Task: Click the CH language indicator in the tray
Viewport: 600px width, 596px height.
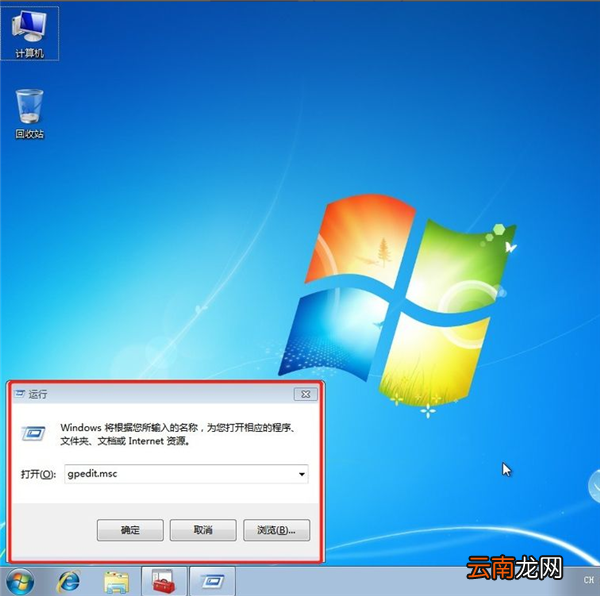Action: tap(589, 580)
